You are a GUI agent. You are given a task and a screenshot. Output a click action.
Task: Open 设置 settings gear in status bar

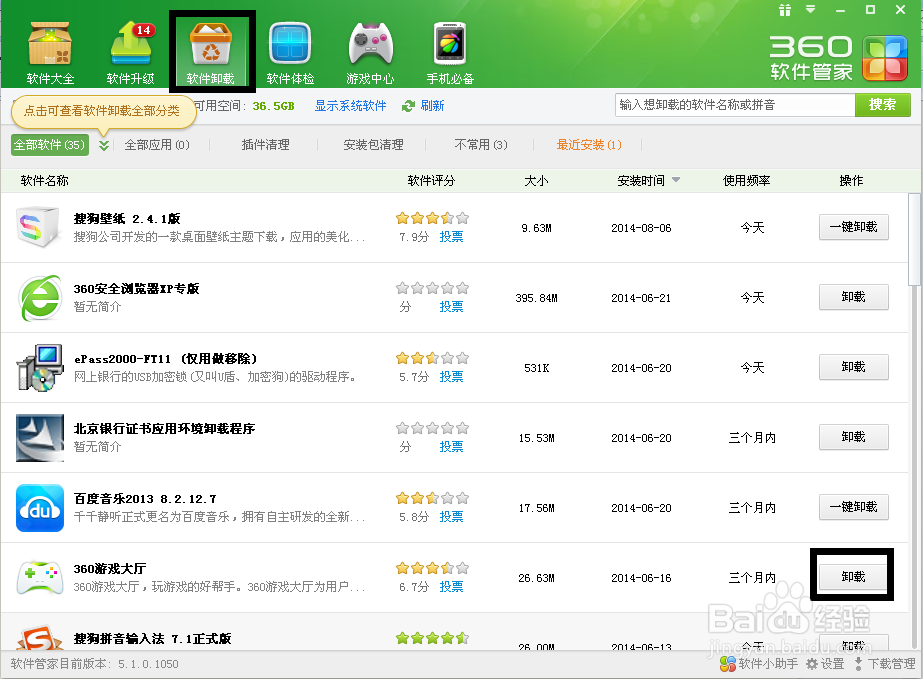825,664
